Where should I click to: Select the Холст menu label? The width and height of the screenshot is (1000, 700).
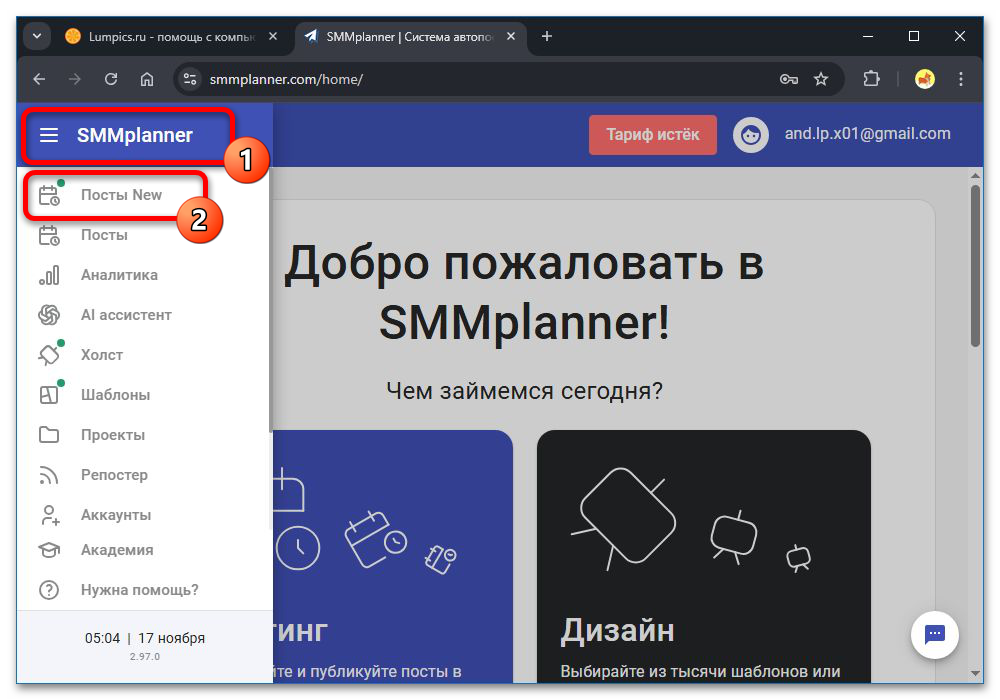tap(102, 355)
